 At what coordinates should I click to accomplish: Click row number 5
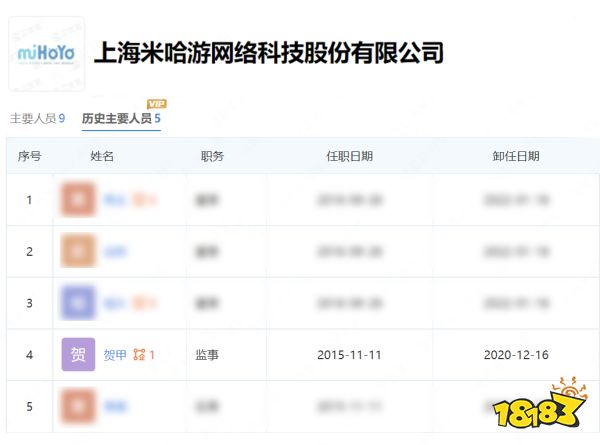tap(29, 406)
